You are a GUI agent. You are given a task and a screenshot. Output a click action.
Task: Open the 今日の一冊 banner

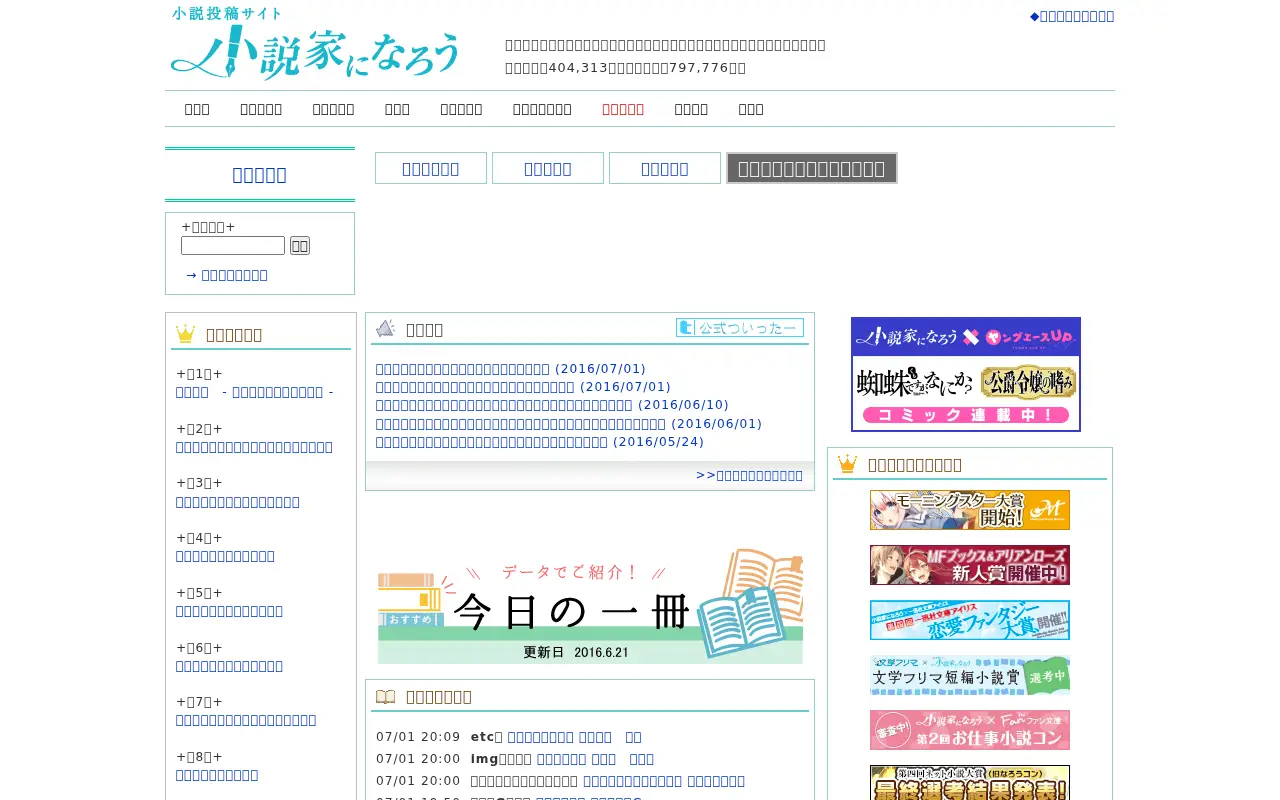[x=590, y=605]
